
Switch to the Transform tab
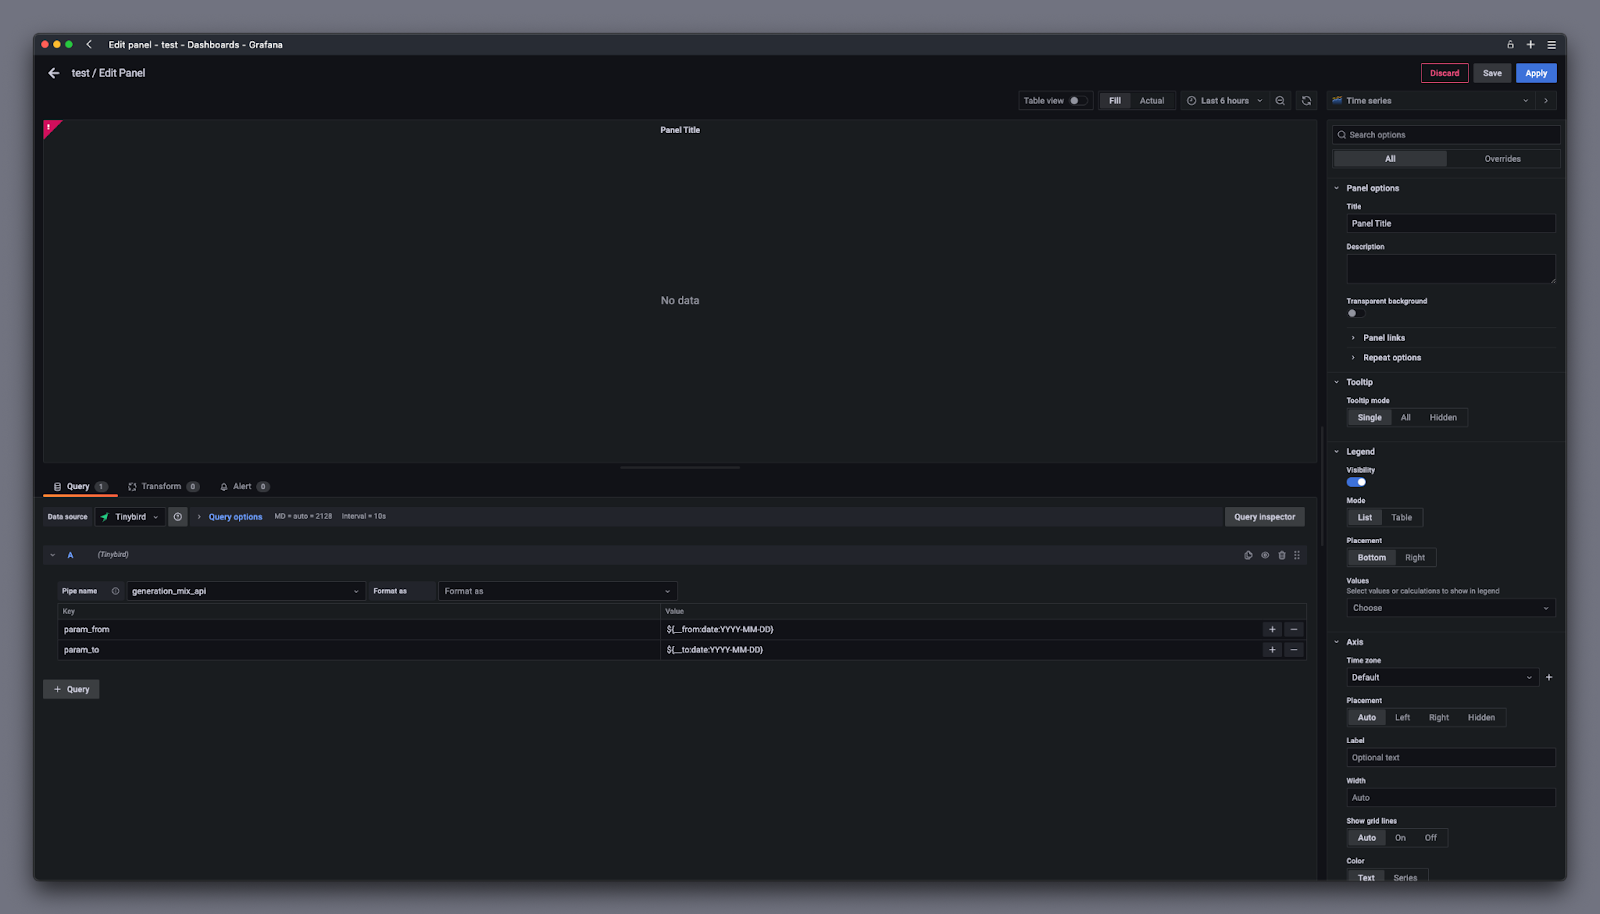161,487
